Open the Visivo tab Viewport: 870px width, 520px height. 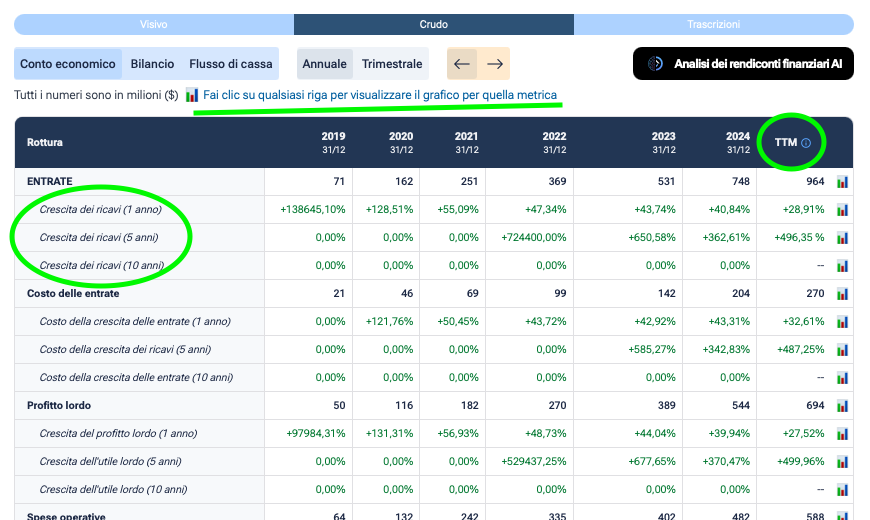point(154,24)
